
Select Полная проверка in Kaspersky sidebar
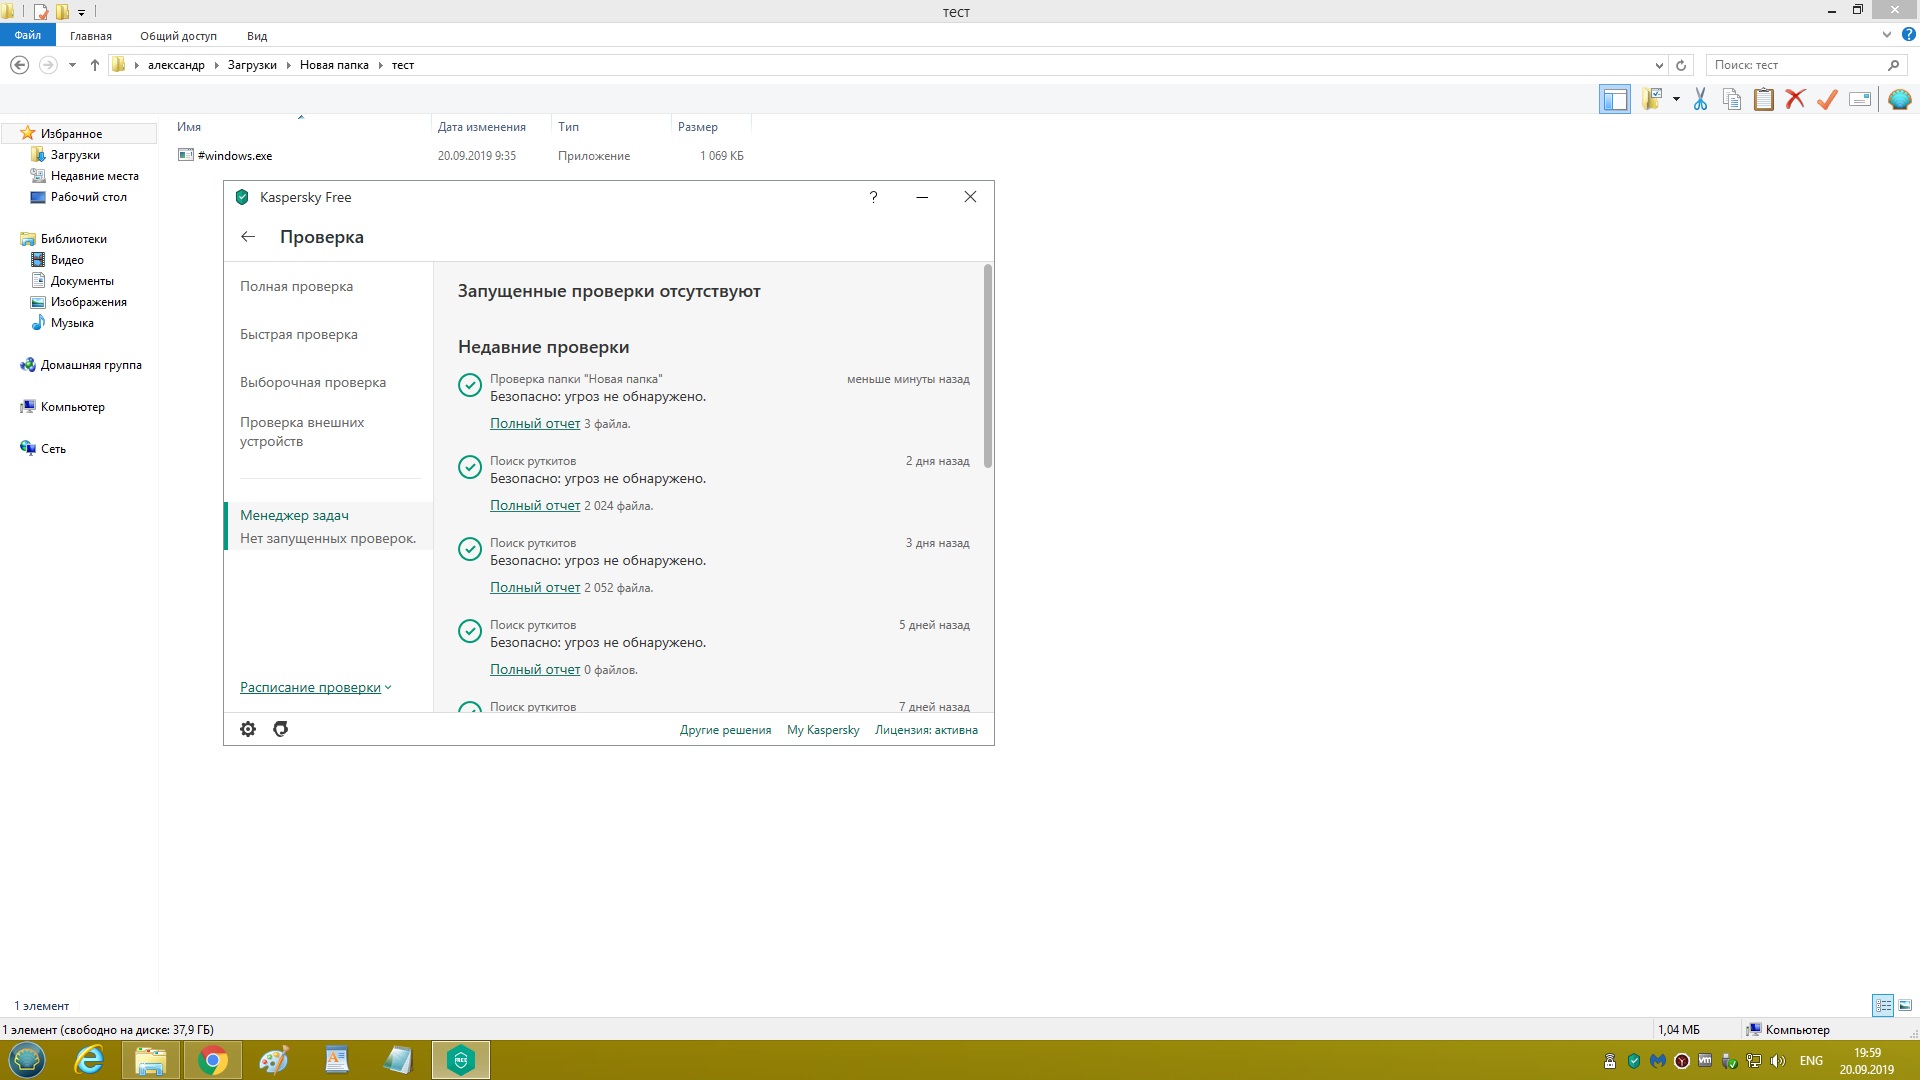296,286
